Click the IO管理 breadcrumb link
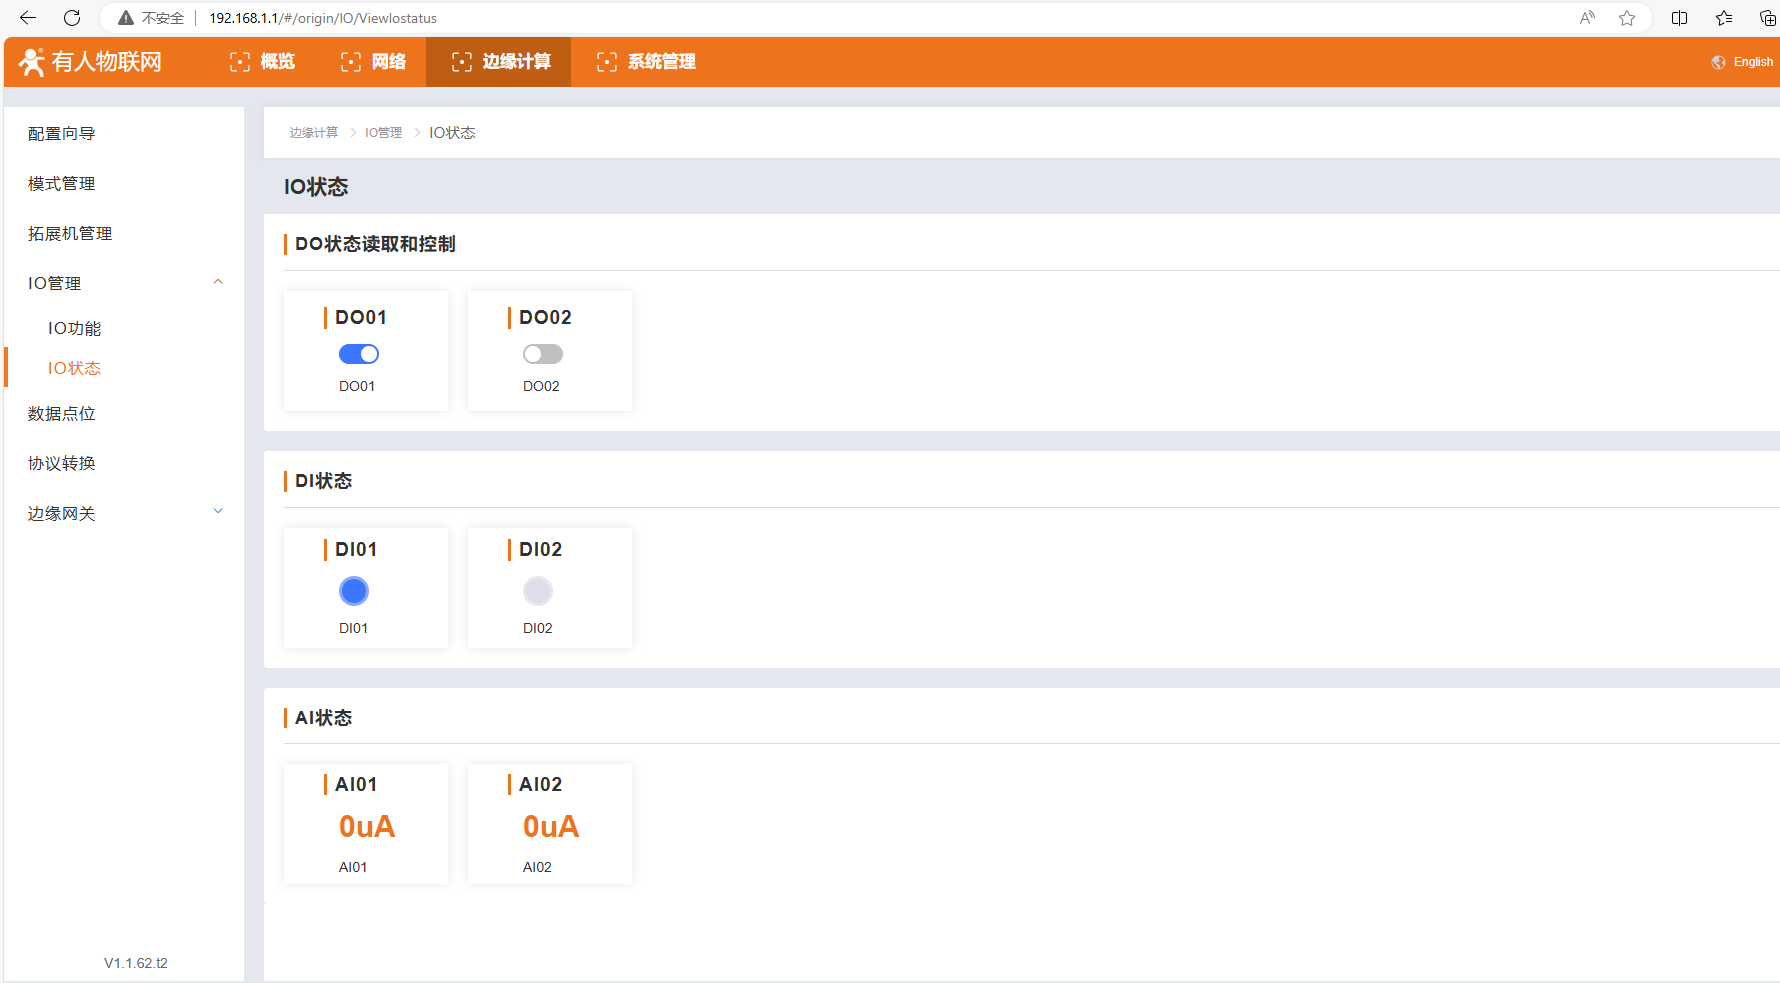Screen dimensions: 1780x983 click(x=383, y=133)
